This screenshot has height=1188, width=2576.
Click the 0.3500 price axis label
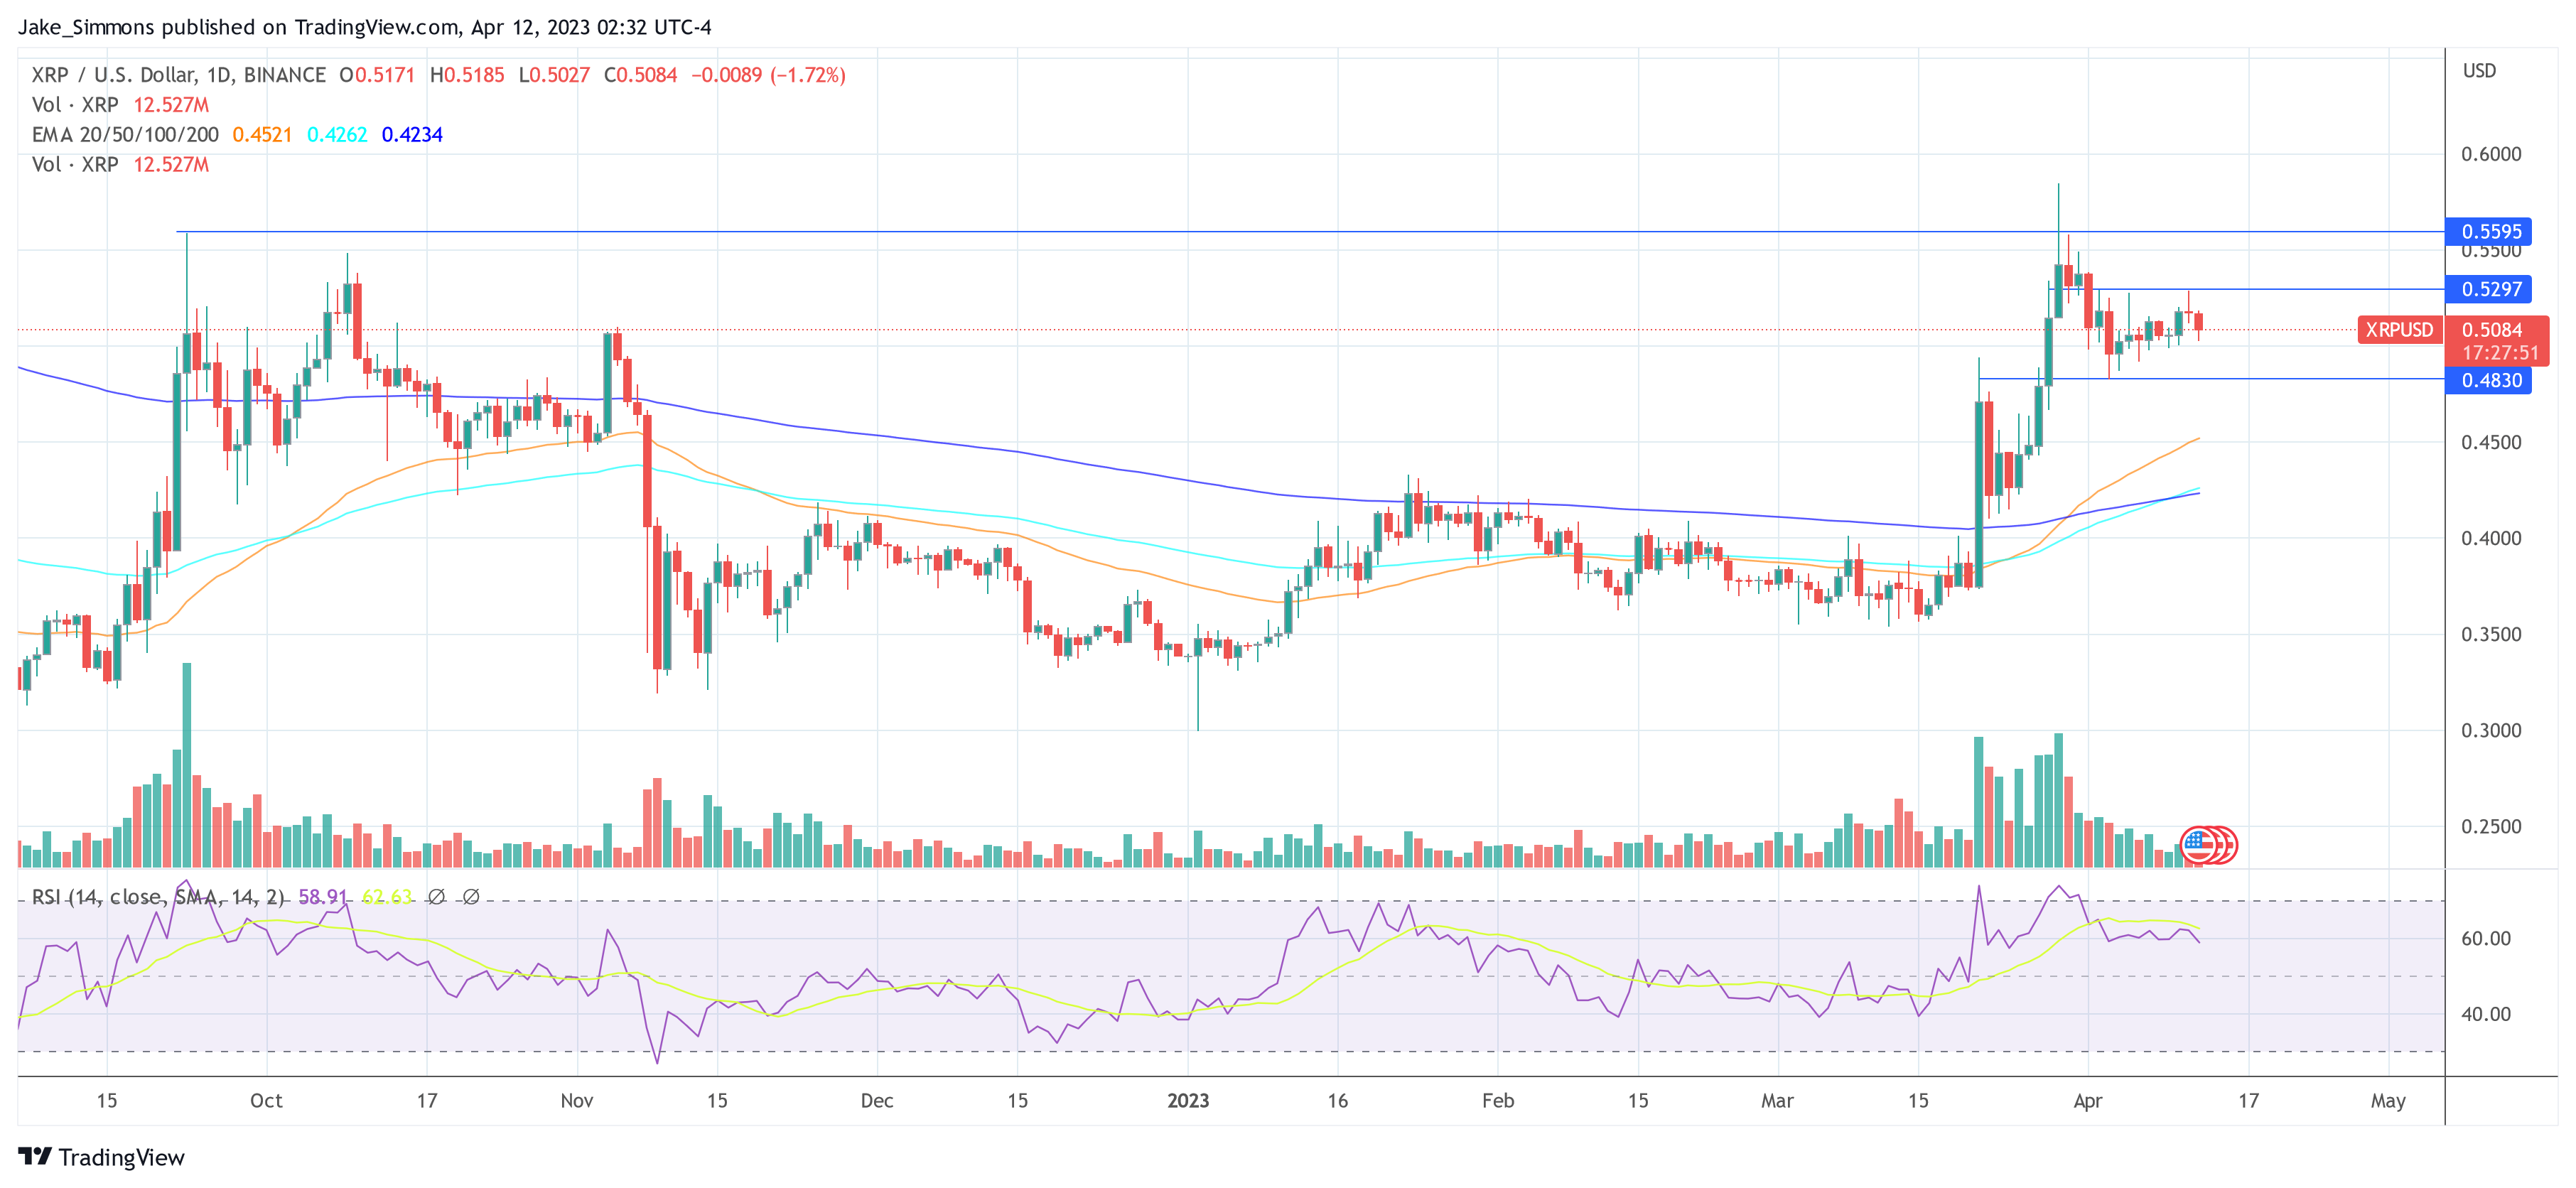point(2491,634)
